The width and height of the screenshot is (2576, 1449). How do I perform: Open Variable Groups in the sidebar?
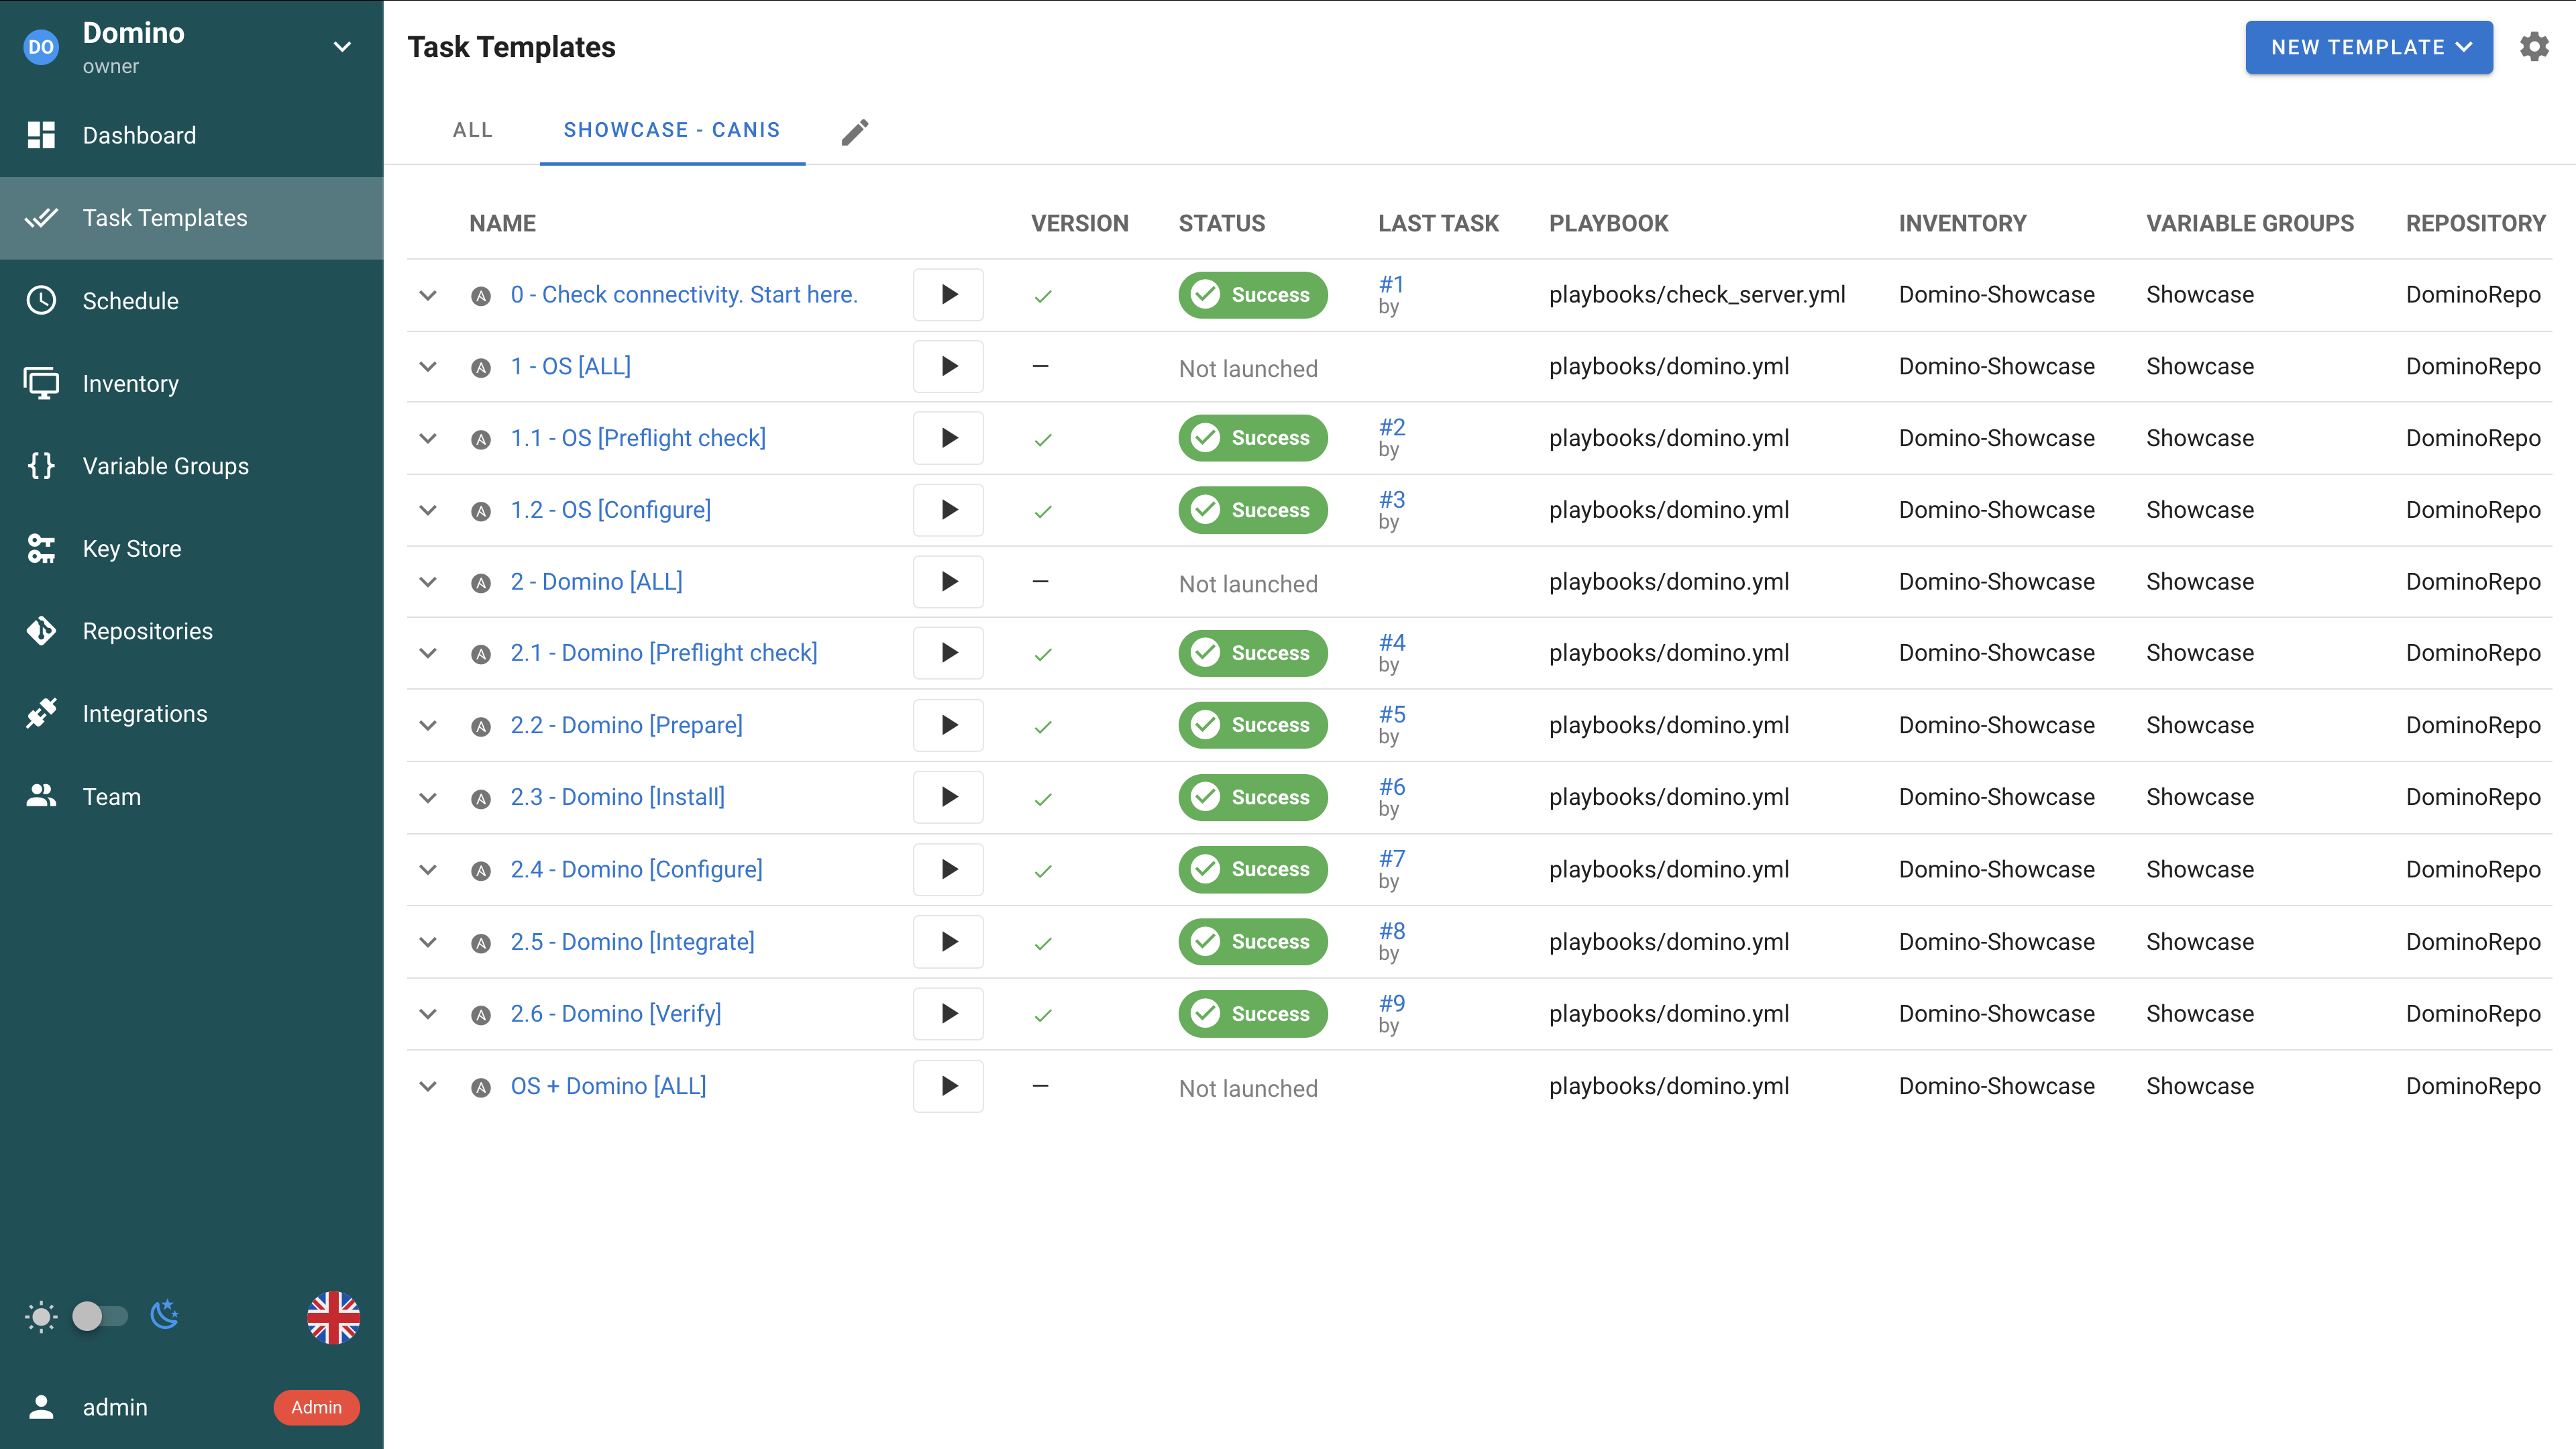pos(192,466)
